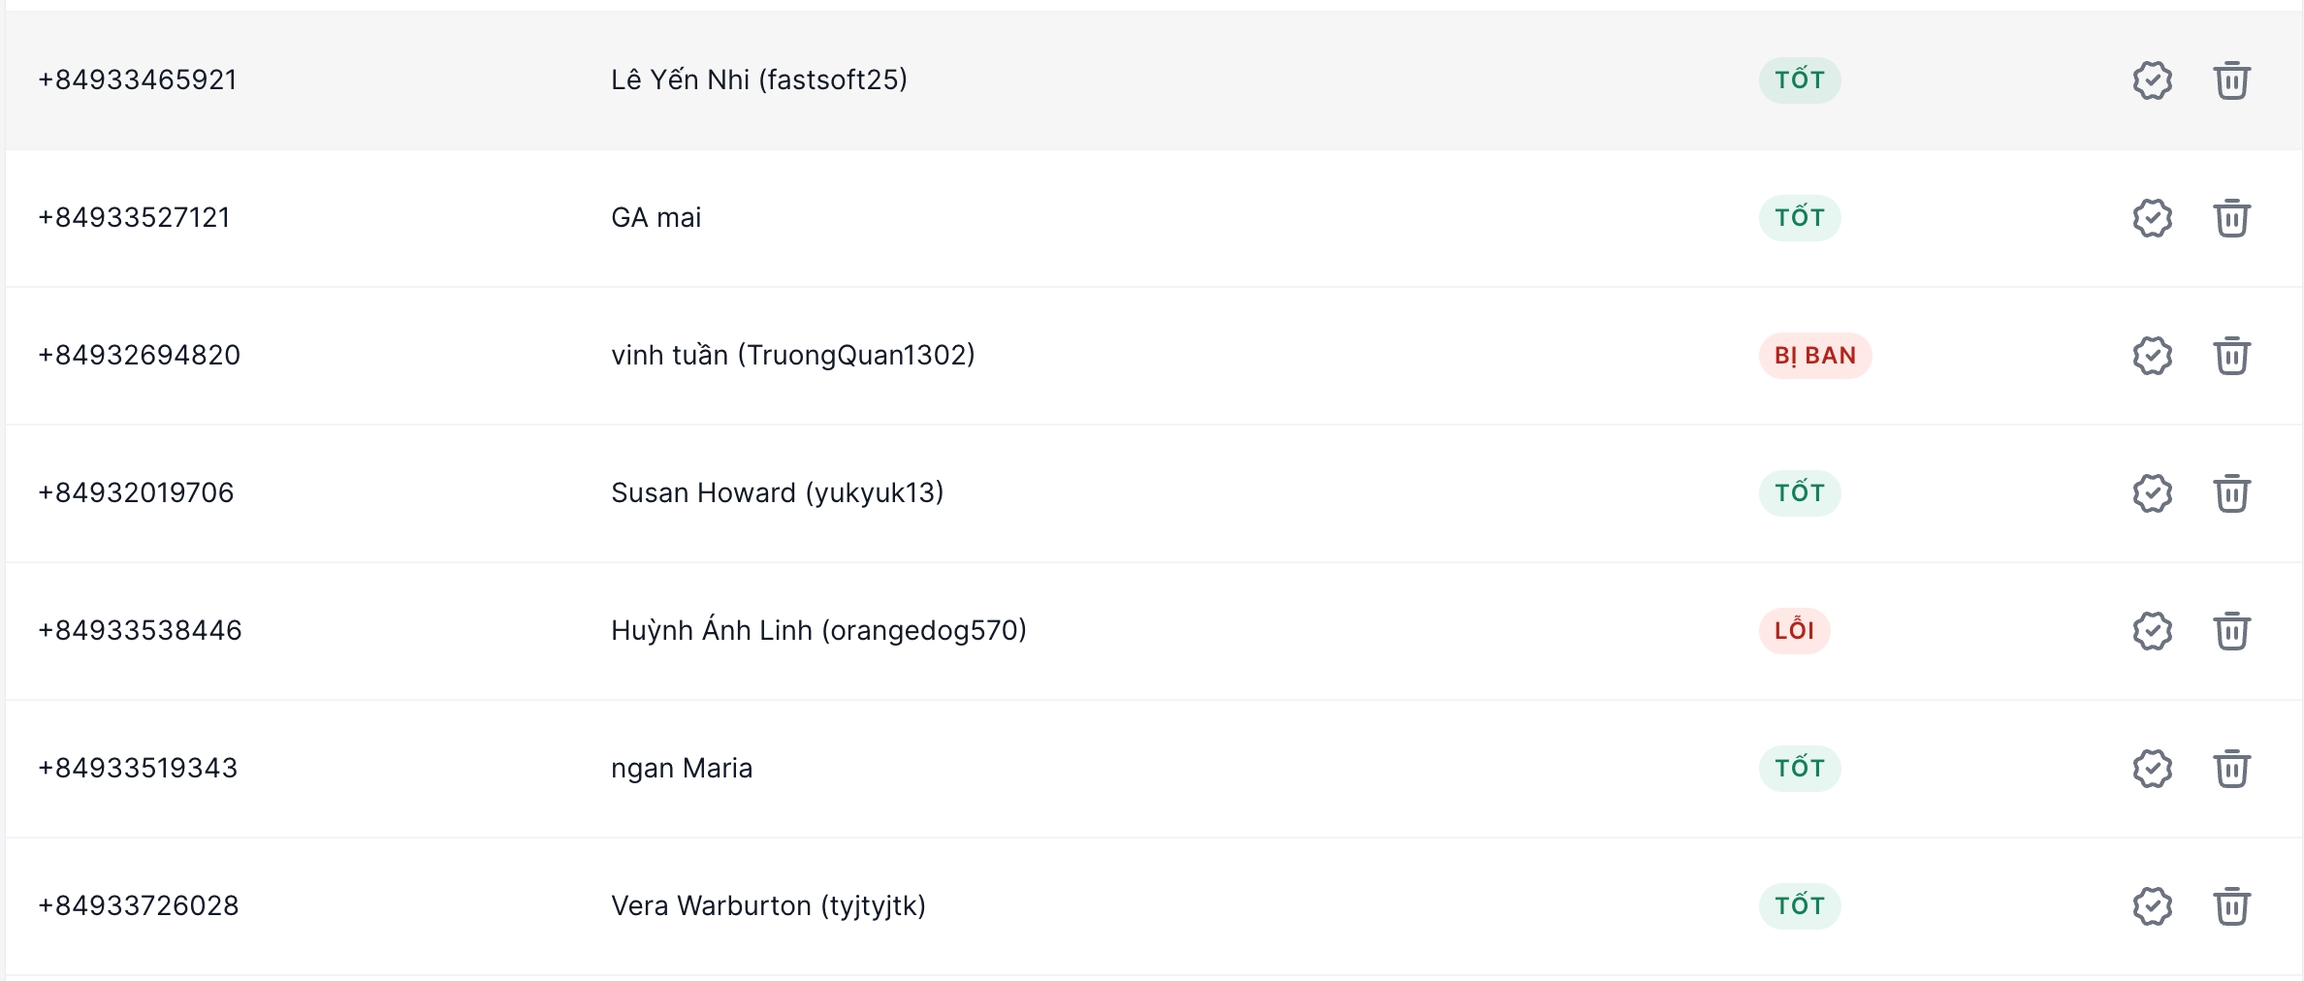Click the BỊ BAN status badge
Viewport: 2304px width, 981px height.
(x=1815, y=356)
